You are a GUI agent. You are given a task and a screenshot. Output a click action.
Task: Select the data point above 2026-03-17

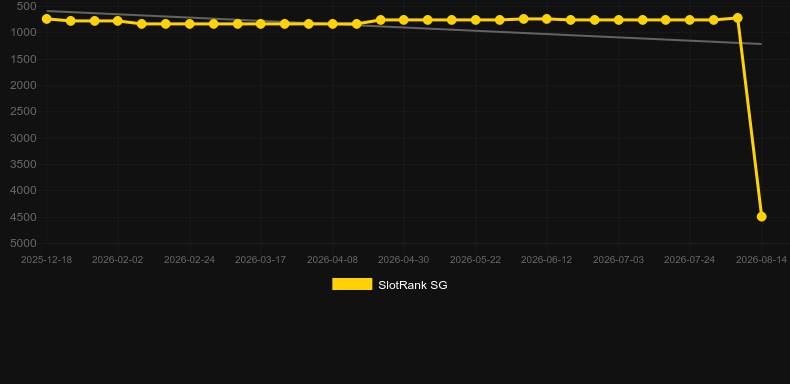click(x=260, y=24)
